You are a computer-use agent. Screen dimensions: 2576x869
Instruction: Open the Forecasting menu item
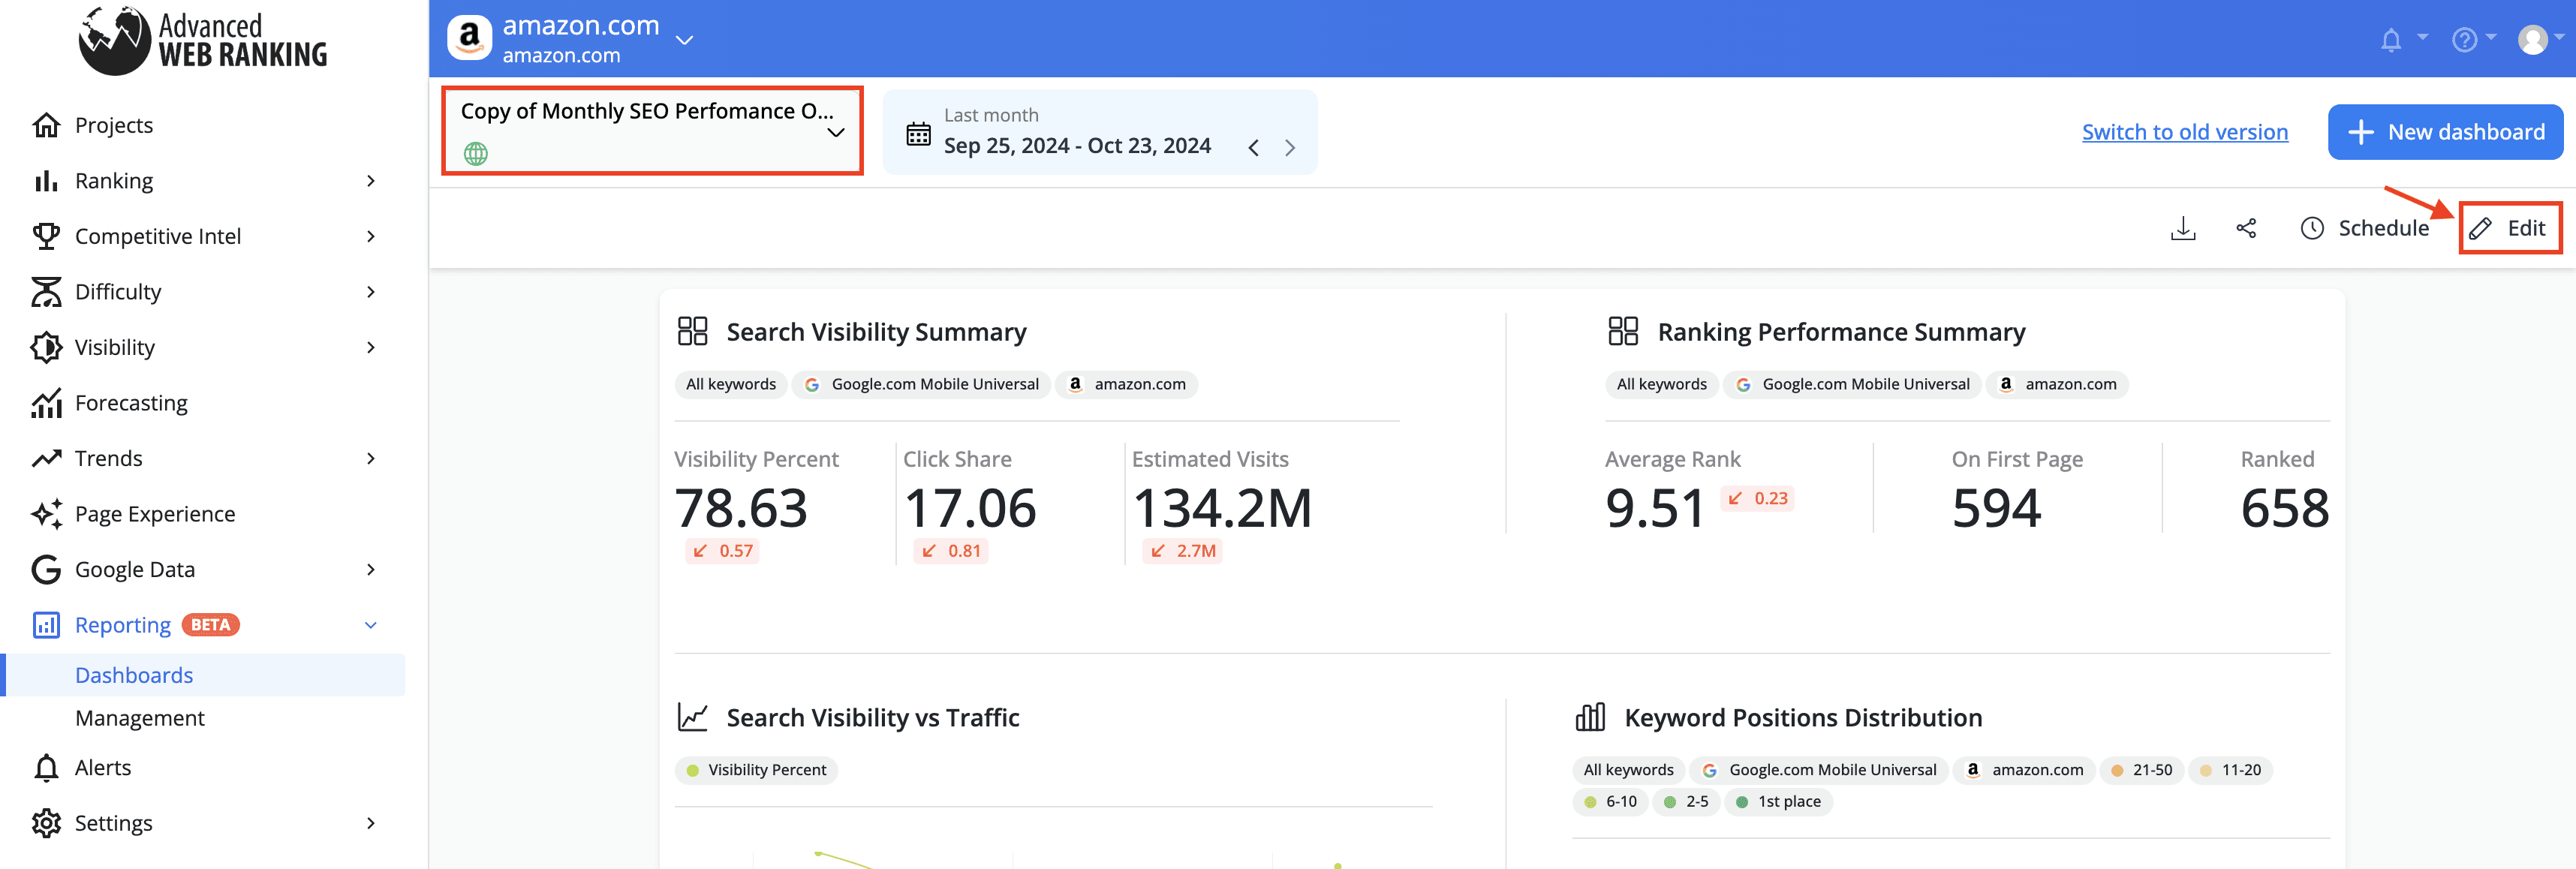pyautogui.click(x=131, y=403)
